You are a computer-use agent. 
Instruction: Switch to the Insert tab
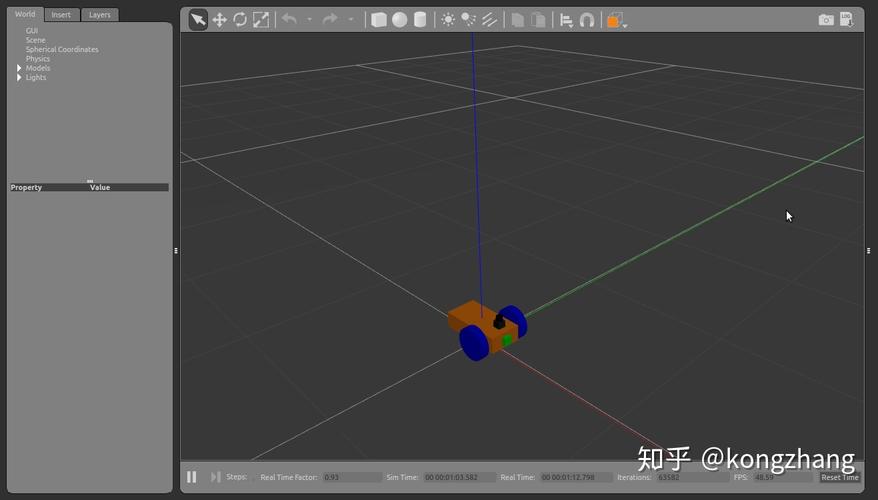61,15
